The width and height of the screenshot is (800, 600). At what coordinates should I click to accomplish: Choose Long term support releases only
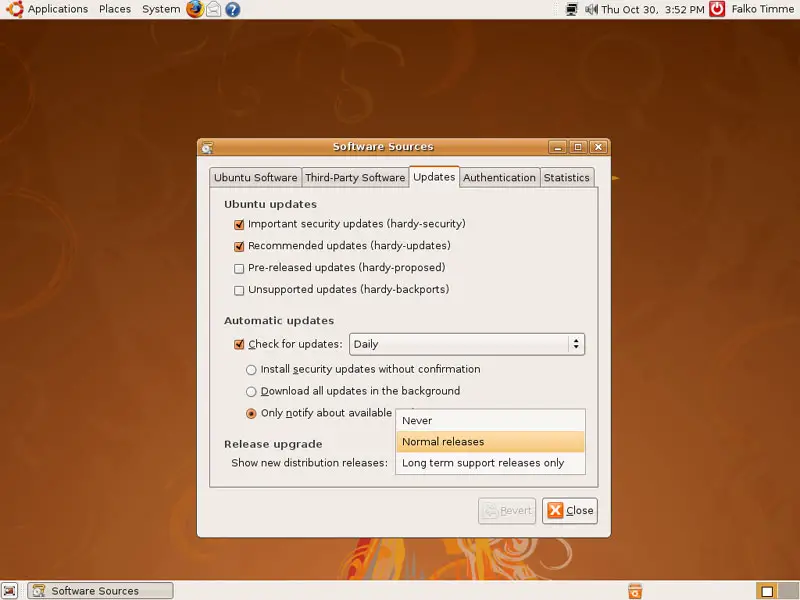coord(483,463)
